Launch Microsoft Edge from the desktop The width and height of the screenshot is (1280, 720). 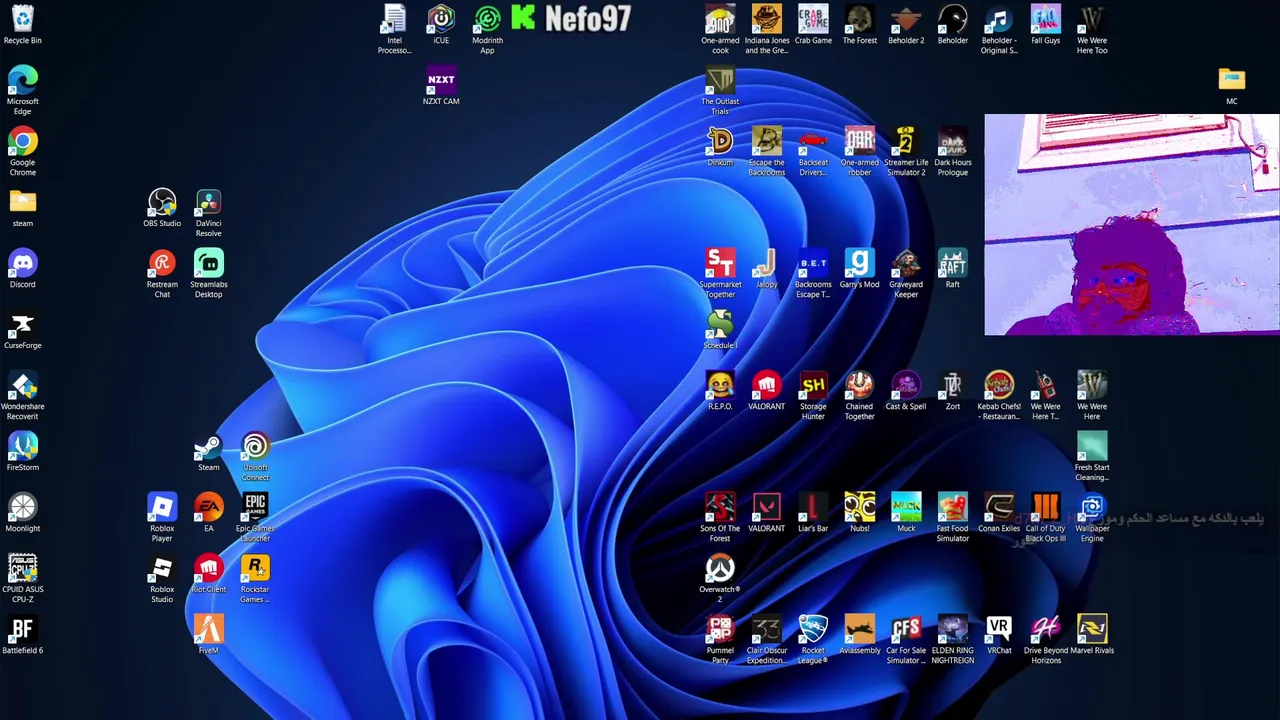click(22, 91)
